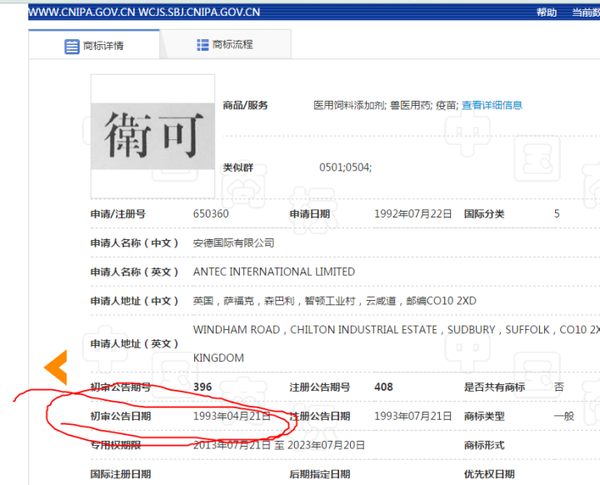Select the text ANTEC INTERNATIONAL LIMITED
This screenshot has width=600, height=485.
274,272
